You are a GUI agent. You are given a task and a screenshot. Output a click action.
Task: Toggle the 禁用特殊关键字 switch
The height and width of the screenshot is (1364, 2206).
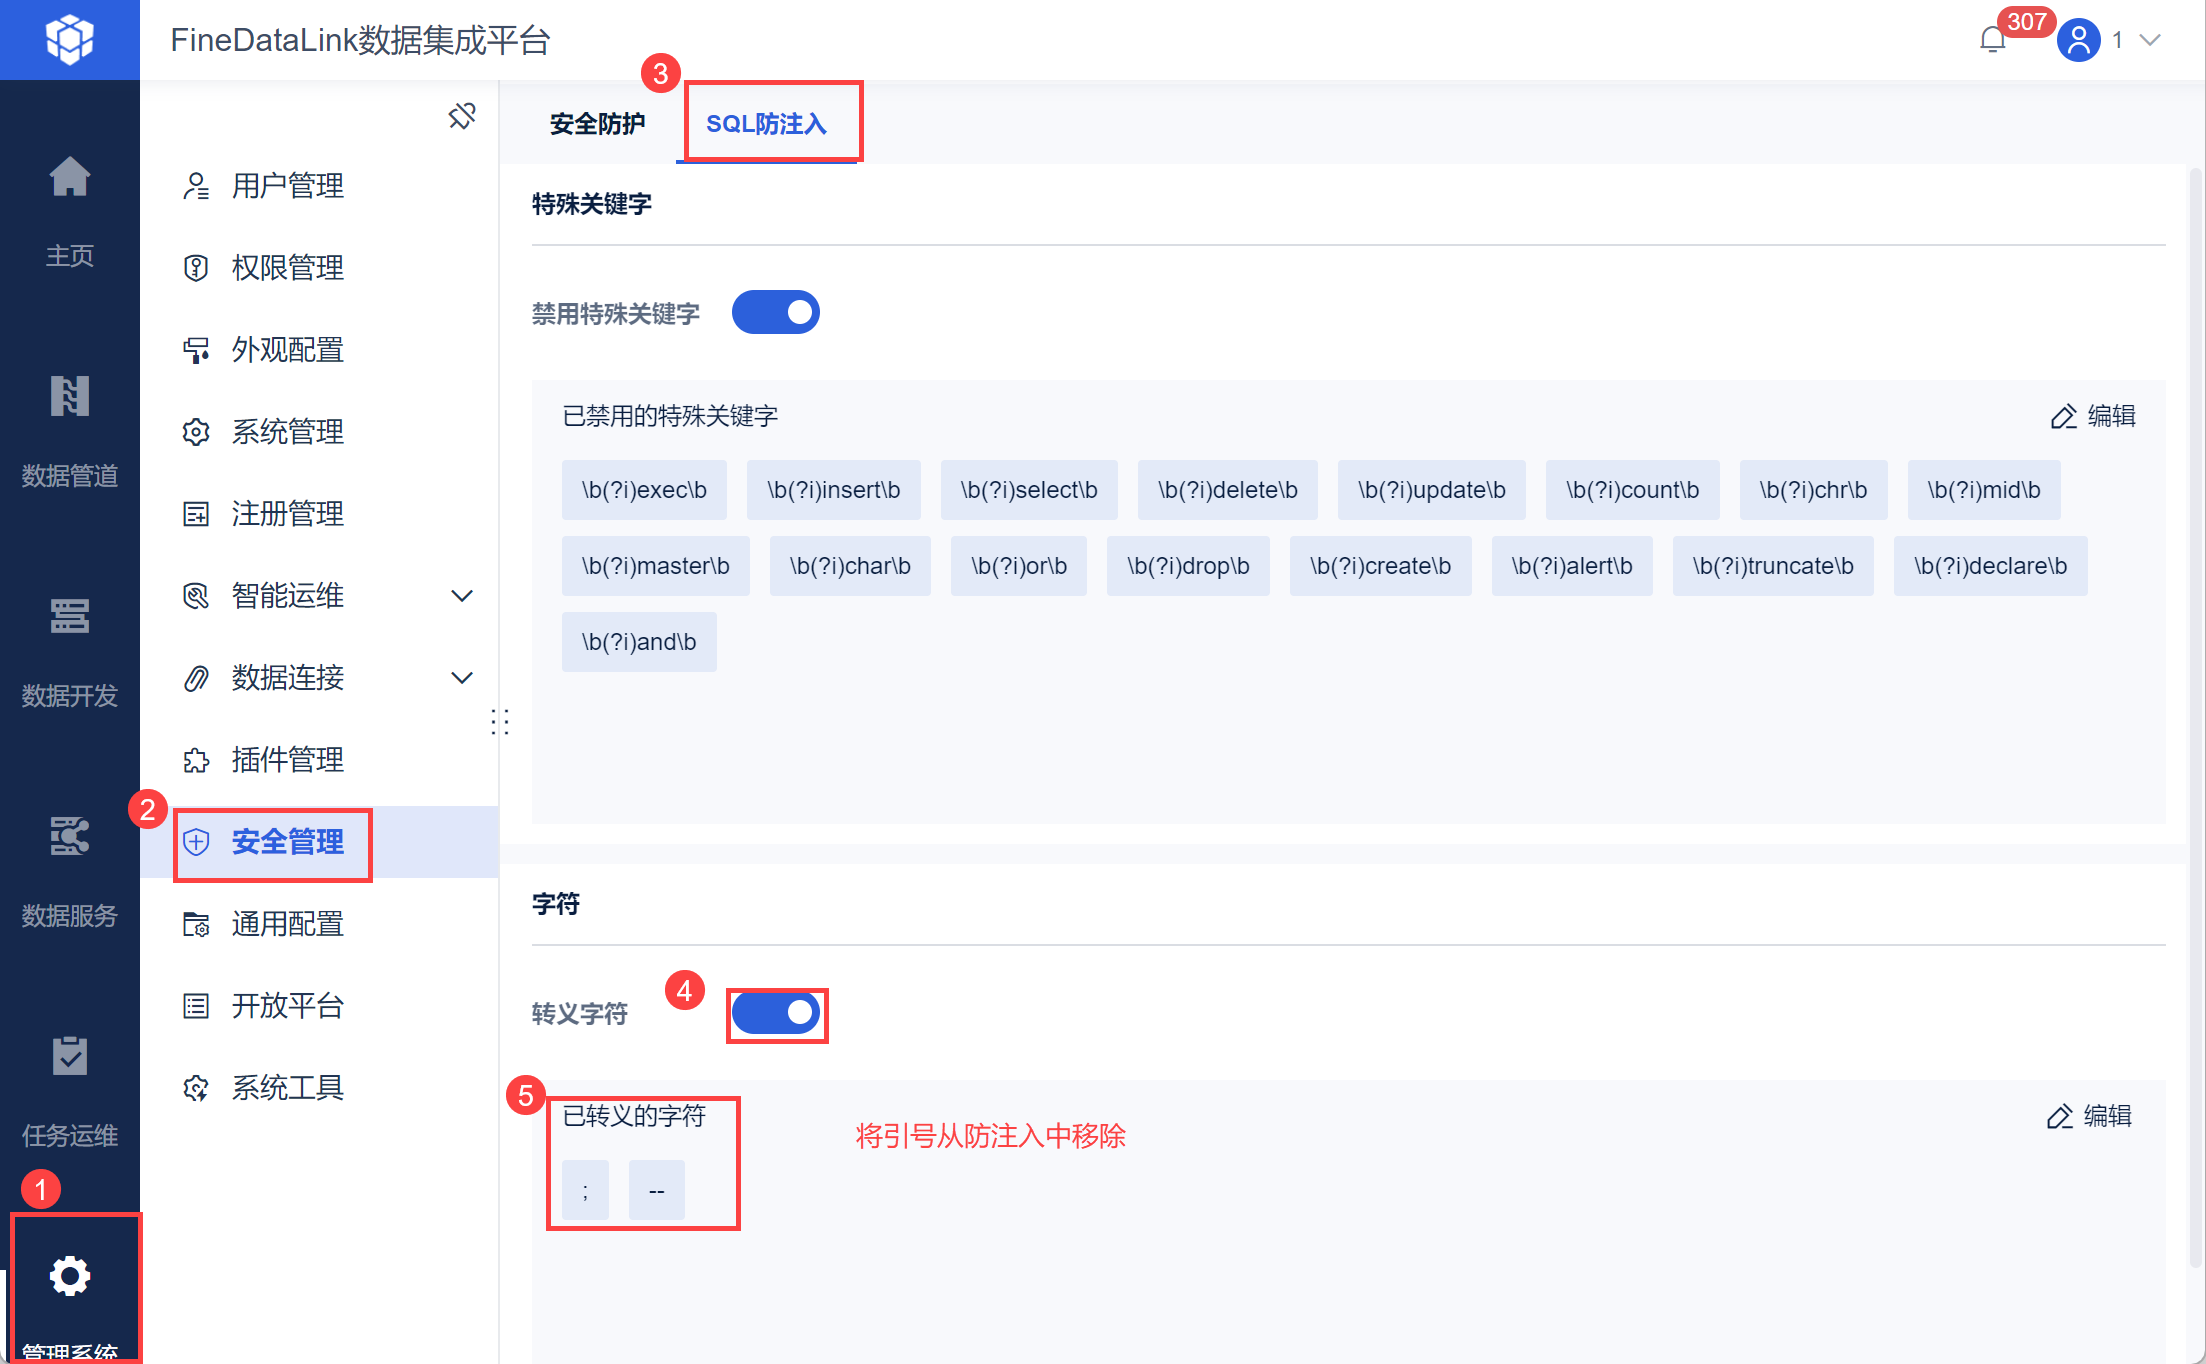(775, 313)
